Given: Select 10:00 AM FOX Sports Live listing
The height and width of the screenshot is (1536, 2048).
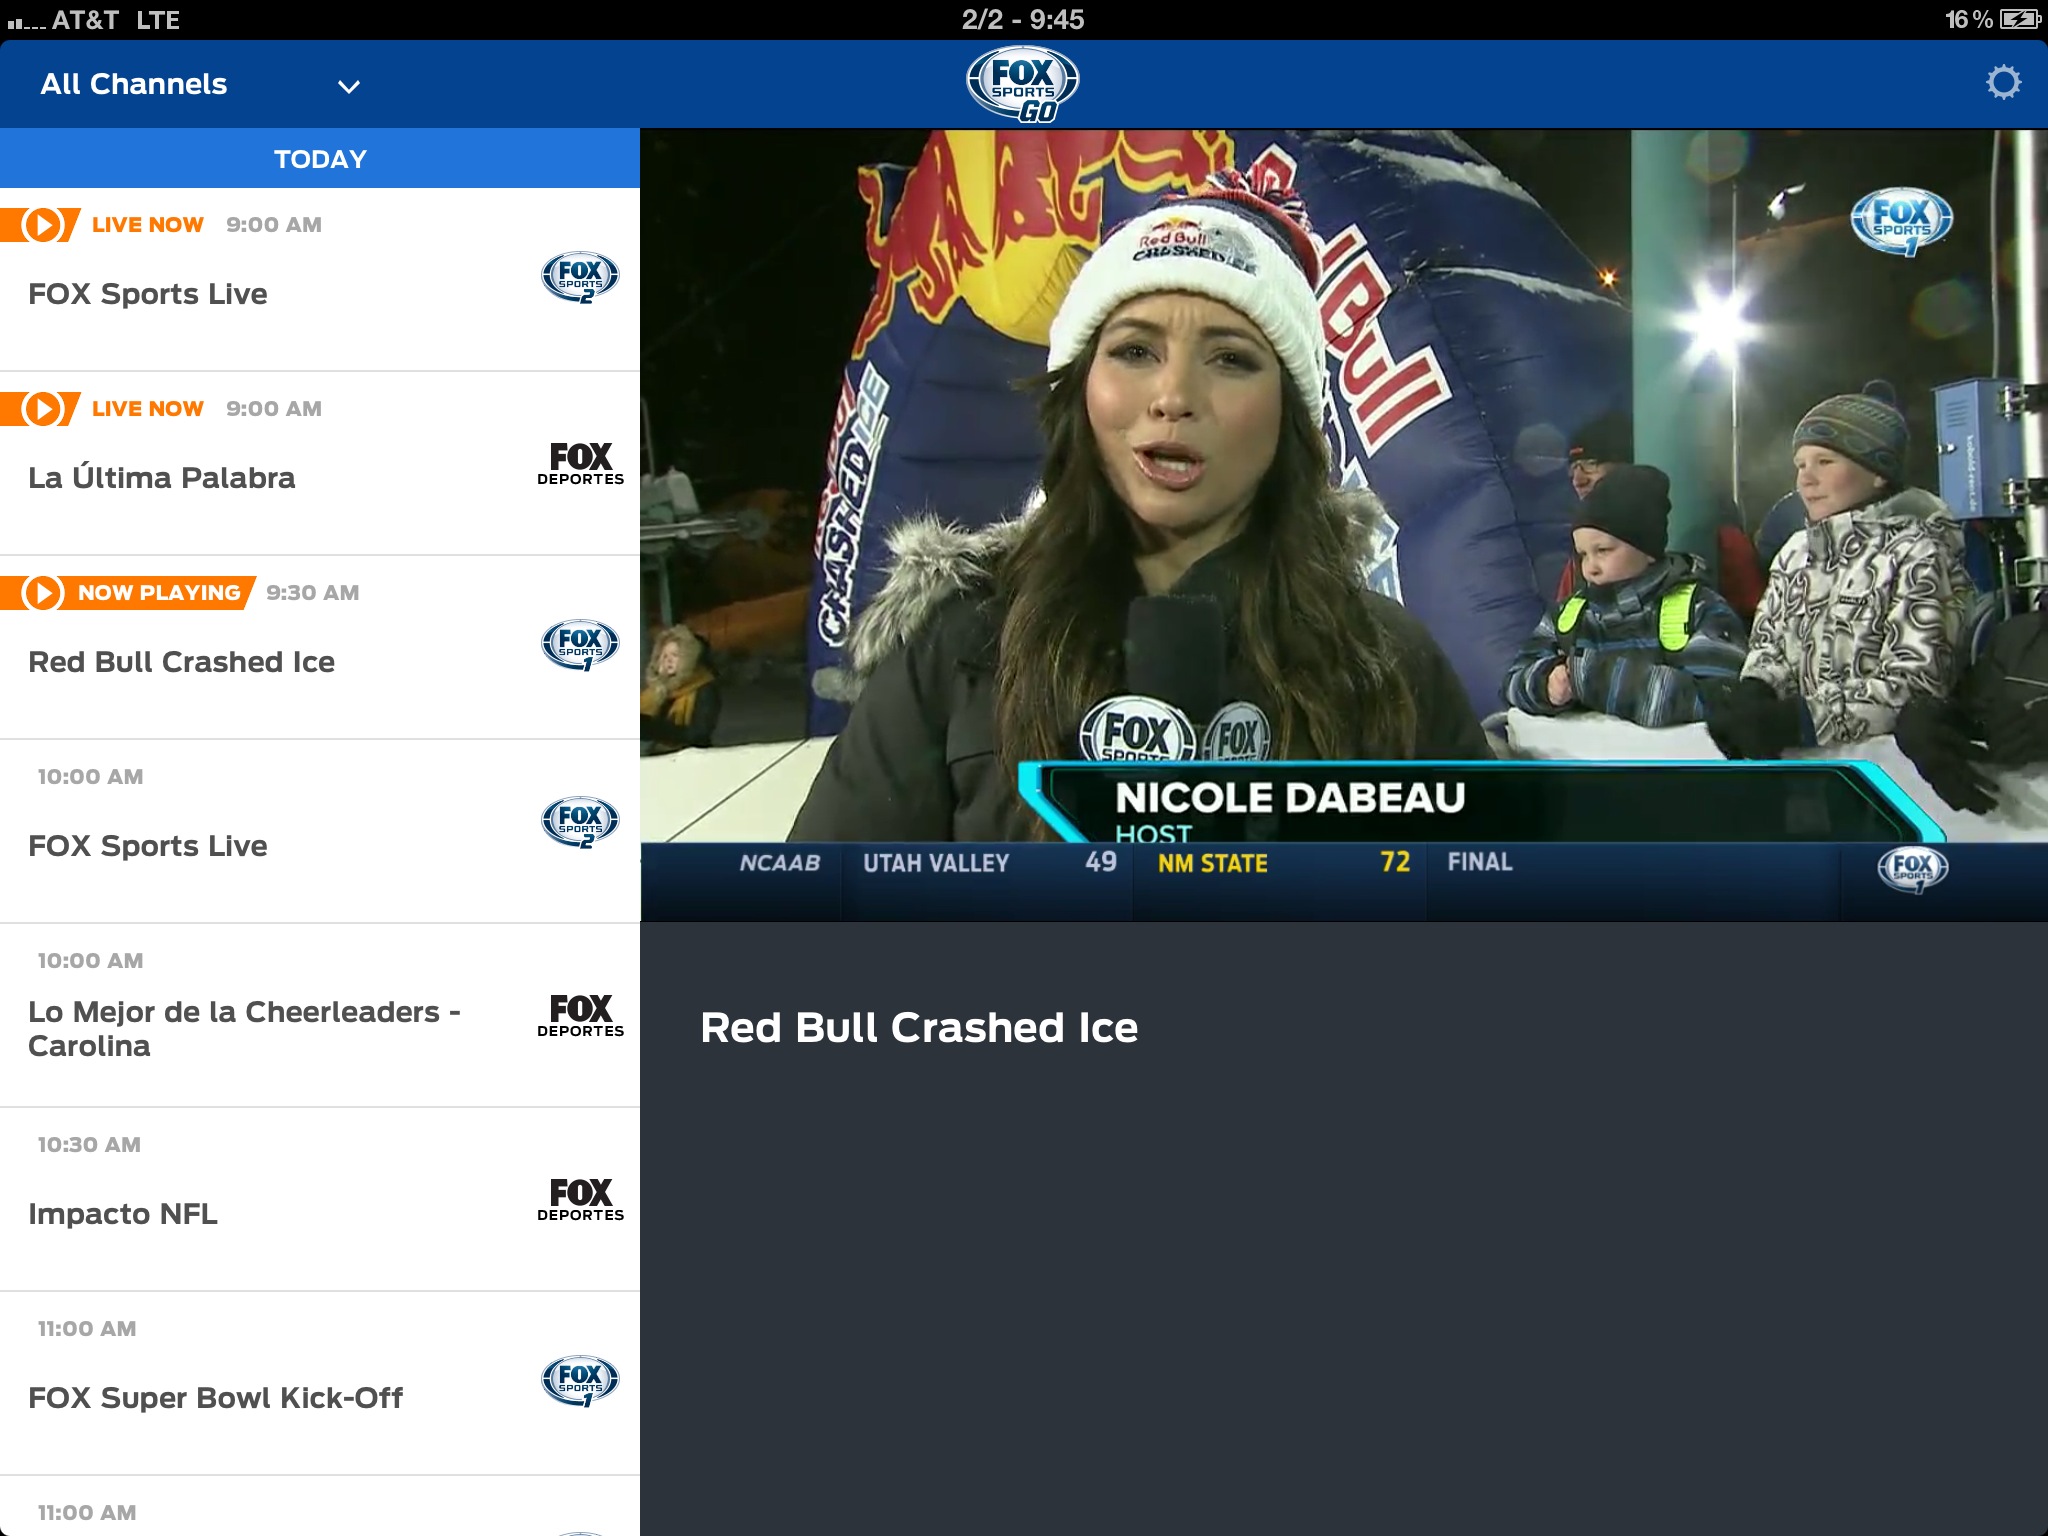Looking at the screenshot, I should (x=148, y=846).
